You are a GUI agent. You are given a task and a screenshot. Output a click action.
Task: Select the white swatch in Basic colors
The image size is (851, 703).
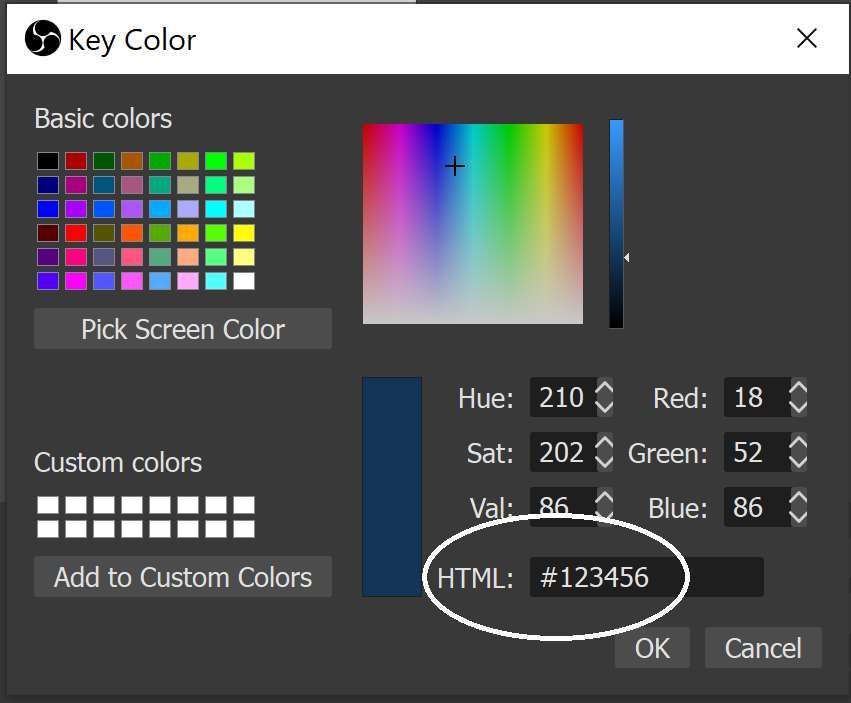coord(244,281)
